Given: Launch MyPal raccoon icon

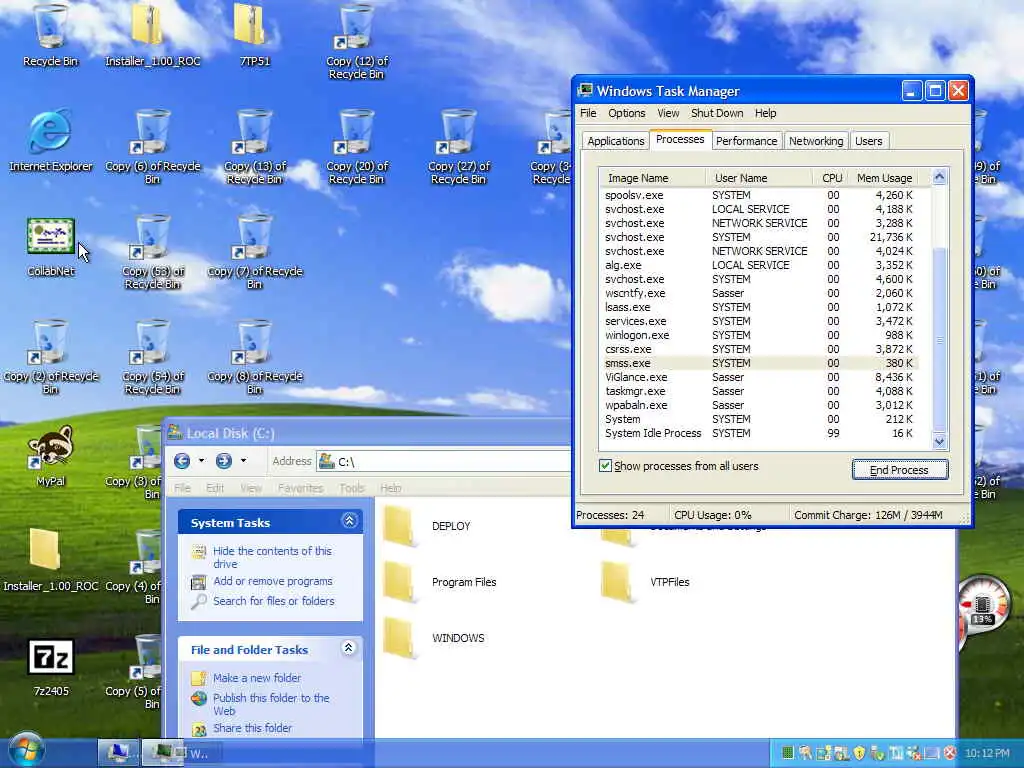Looking at the screenshot, I should (50, 455).
